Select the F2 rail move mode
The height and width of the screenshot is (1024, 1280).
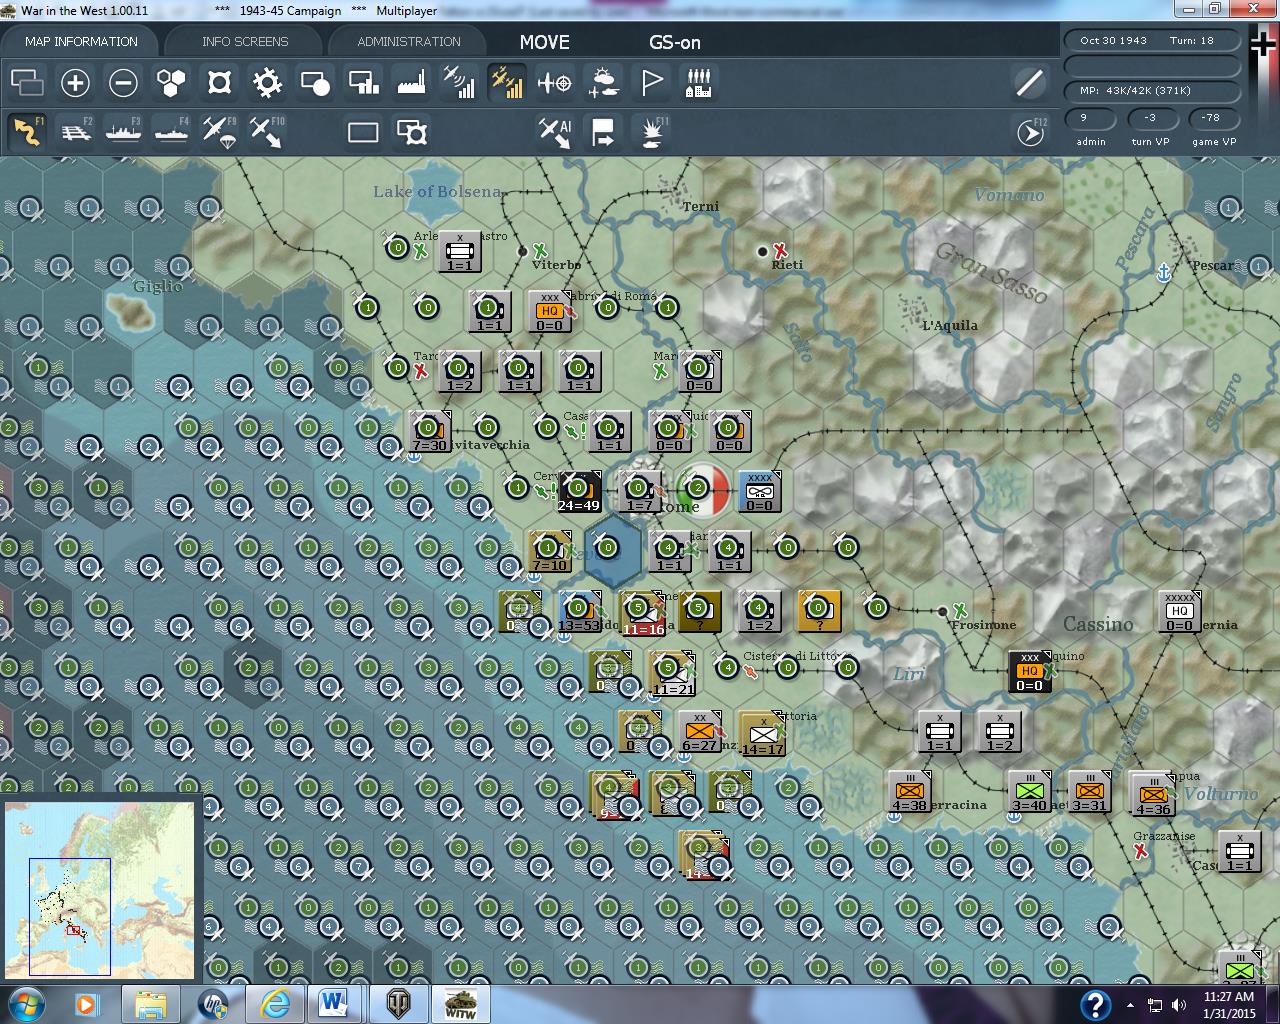pyautogui.click(x=75, y=132)
